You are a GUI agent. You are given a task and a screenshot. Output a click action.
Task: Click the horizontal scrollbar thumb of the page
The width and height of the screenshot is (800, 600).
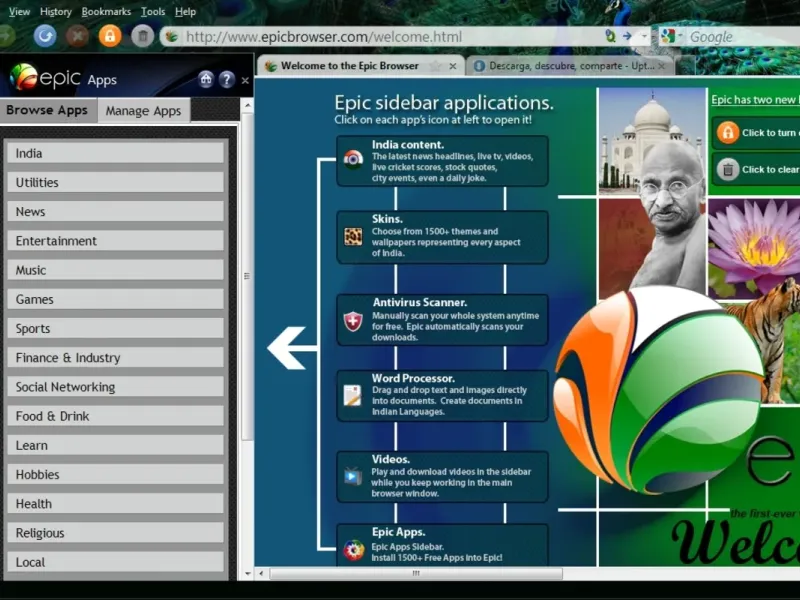(416, 573)
